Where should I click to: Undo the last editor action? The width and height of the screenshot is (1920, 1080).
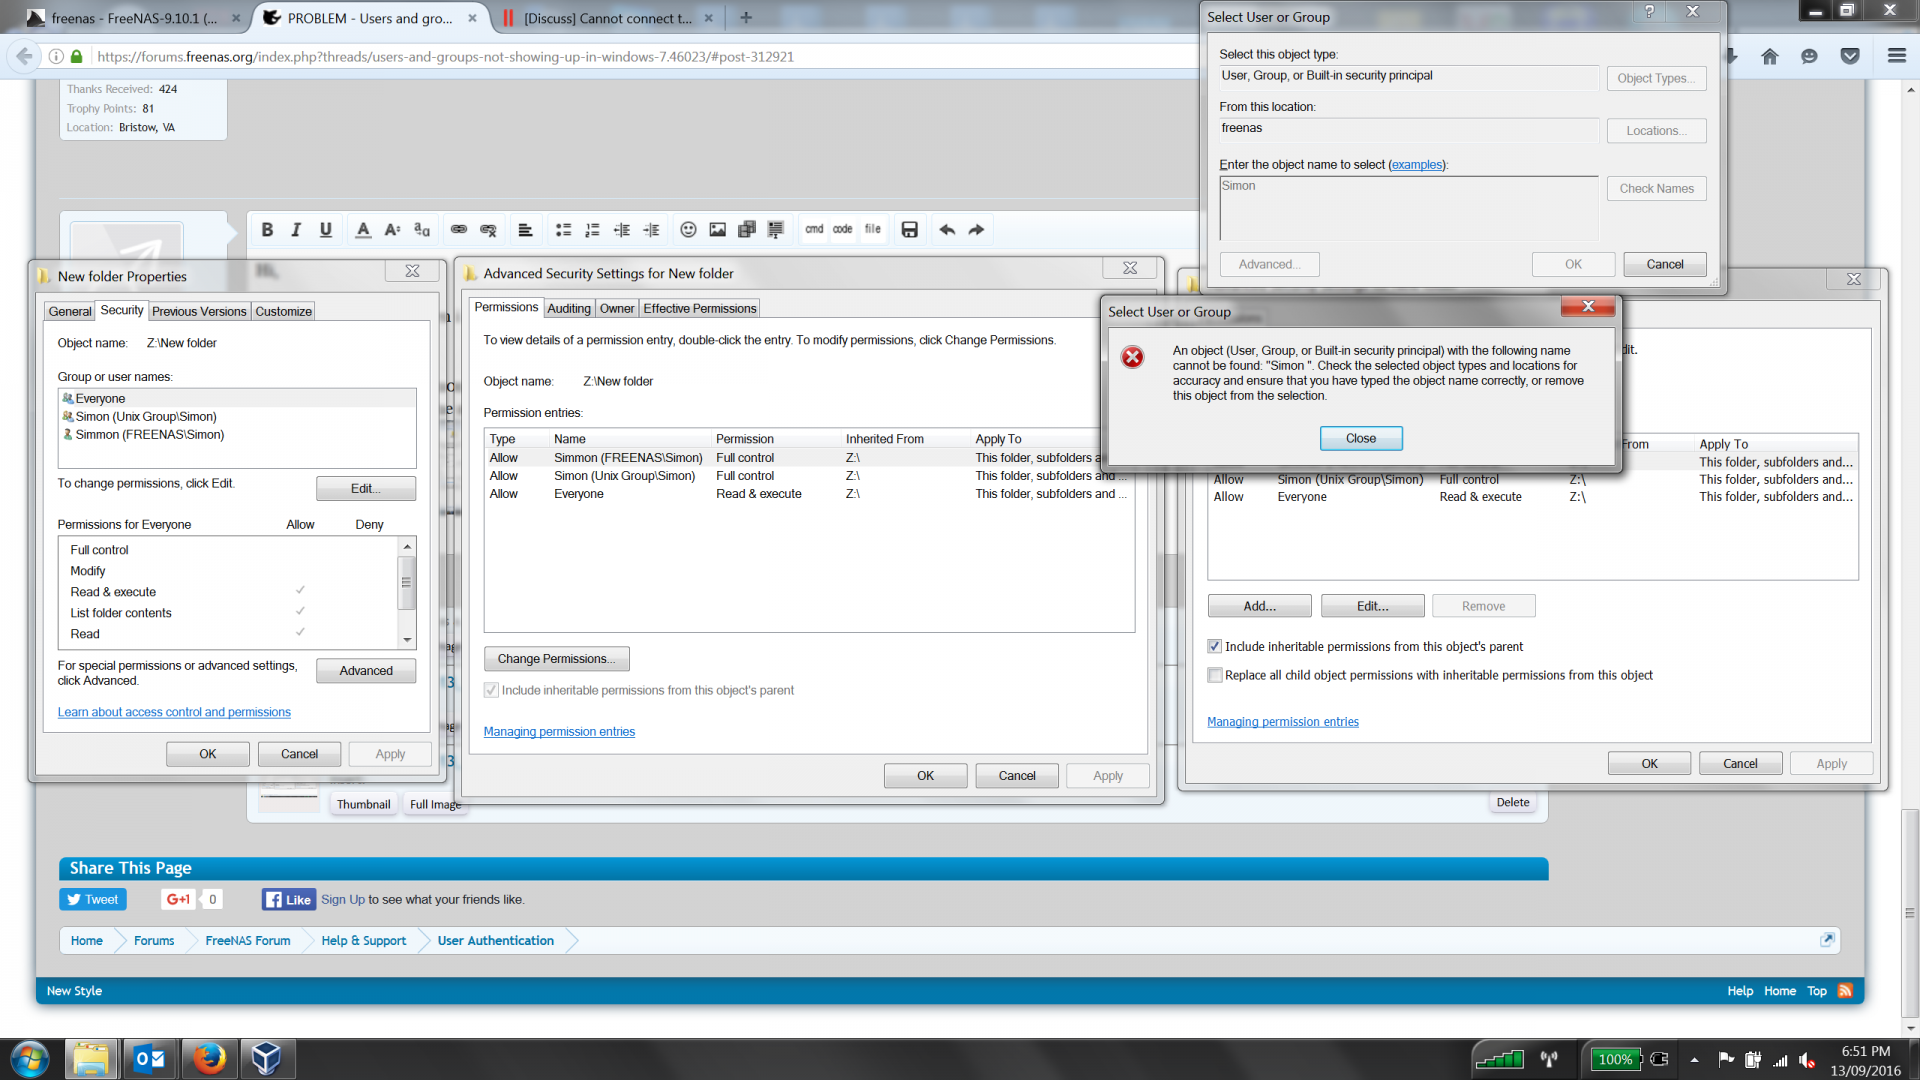(947, 230)
